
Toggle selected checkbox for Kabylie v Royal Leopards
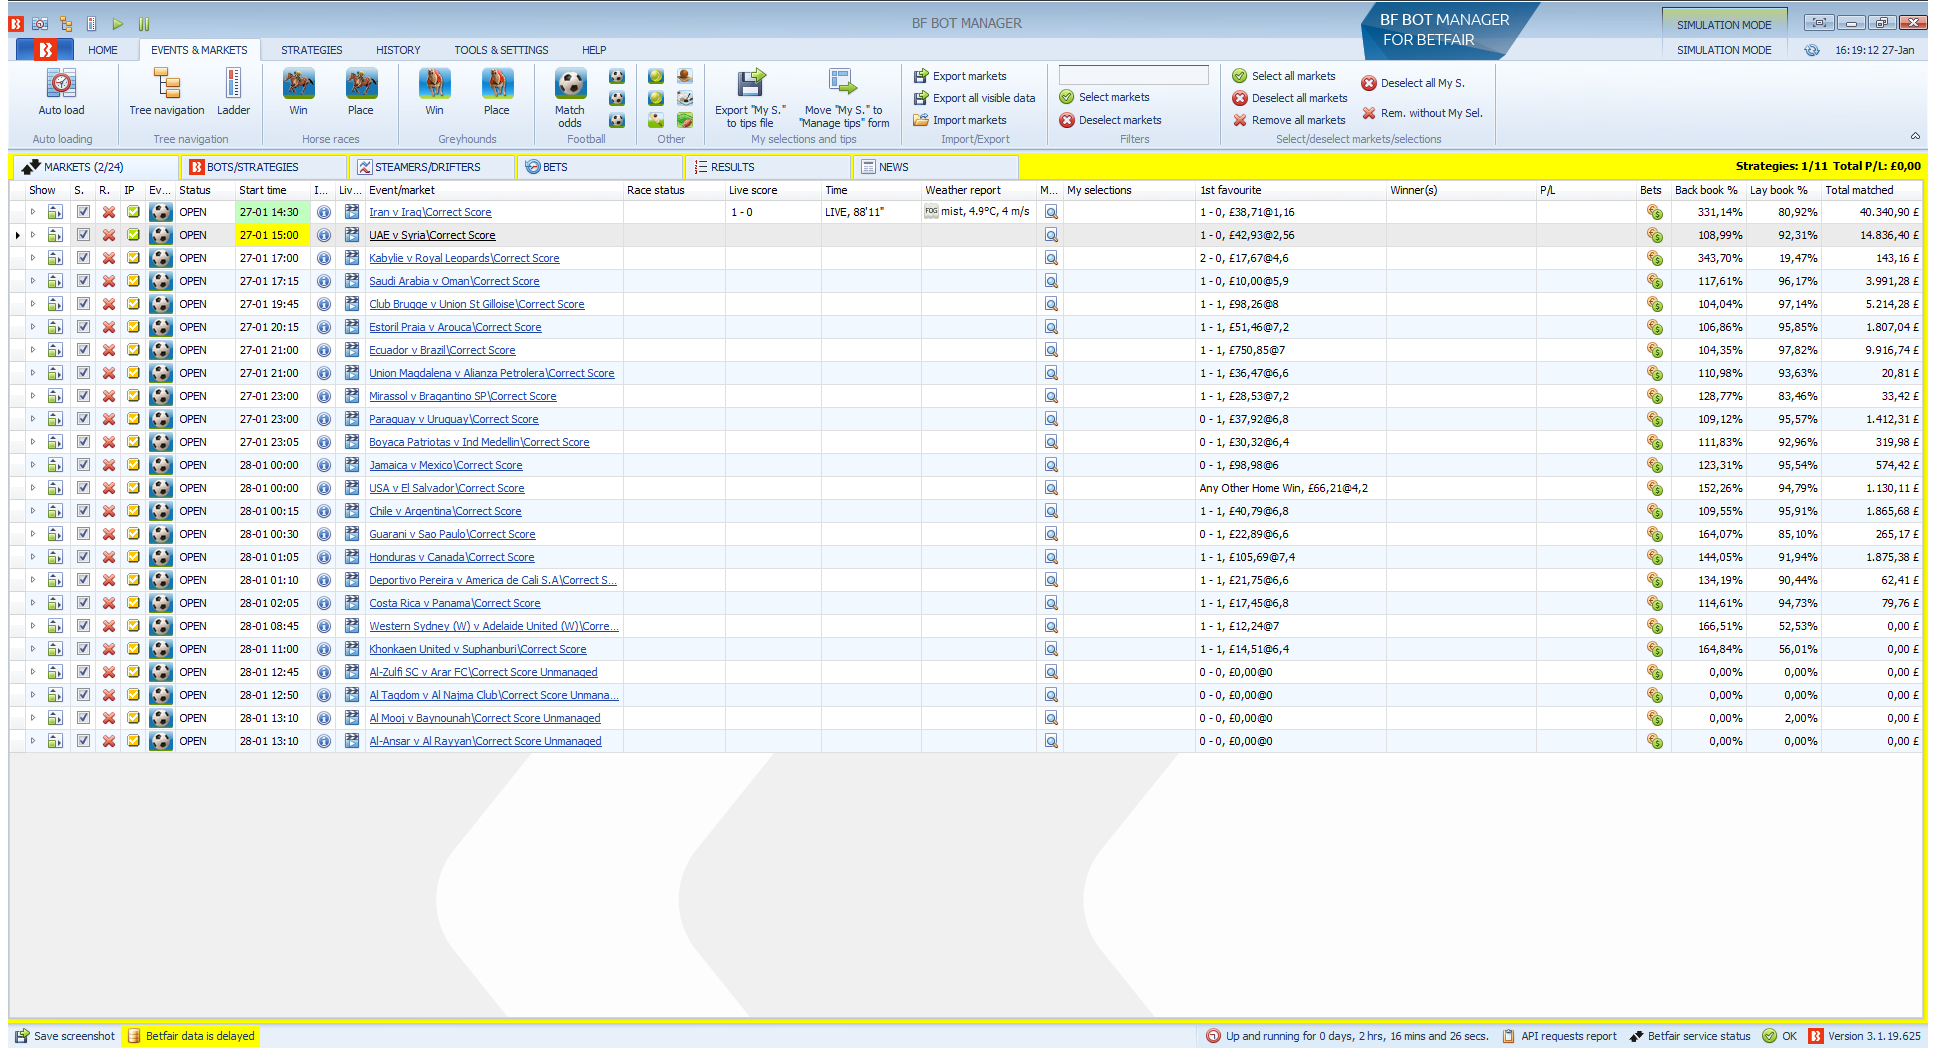click(83, 258)
